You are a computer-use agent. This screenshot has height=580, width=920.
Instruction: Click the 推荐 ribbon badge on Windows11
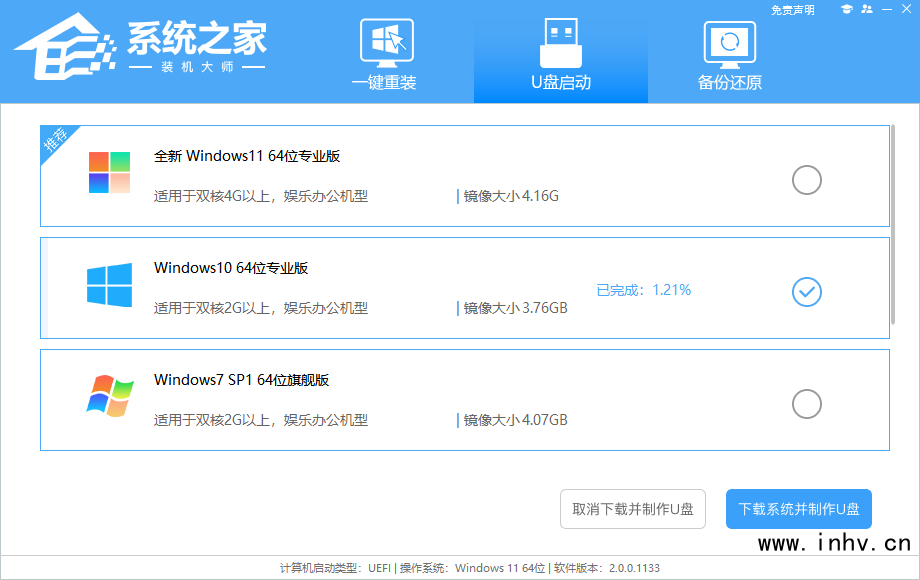pos(55,142)
